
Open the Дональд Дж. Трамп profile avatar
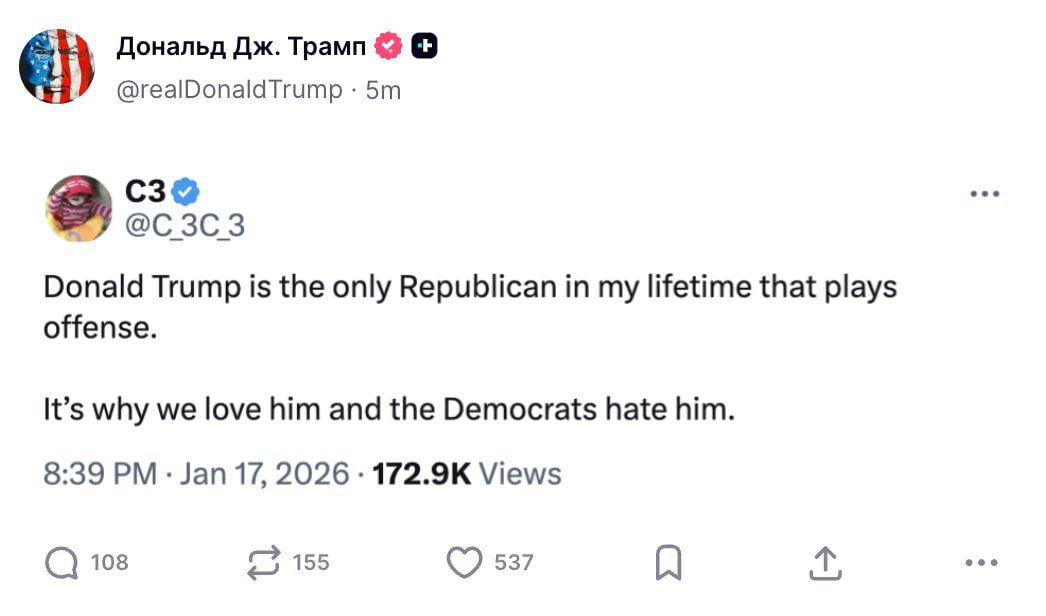[57, 66]
